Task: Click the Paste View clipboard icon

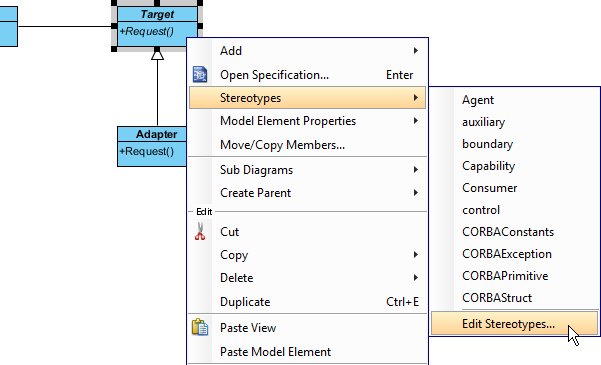Action: (200, 327)
